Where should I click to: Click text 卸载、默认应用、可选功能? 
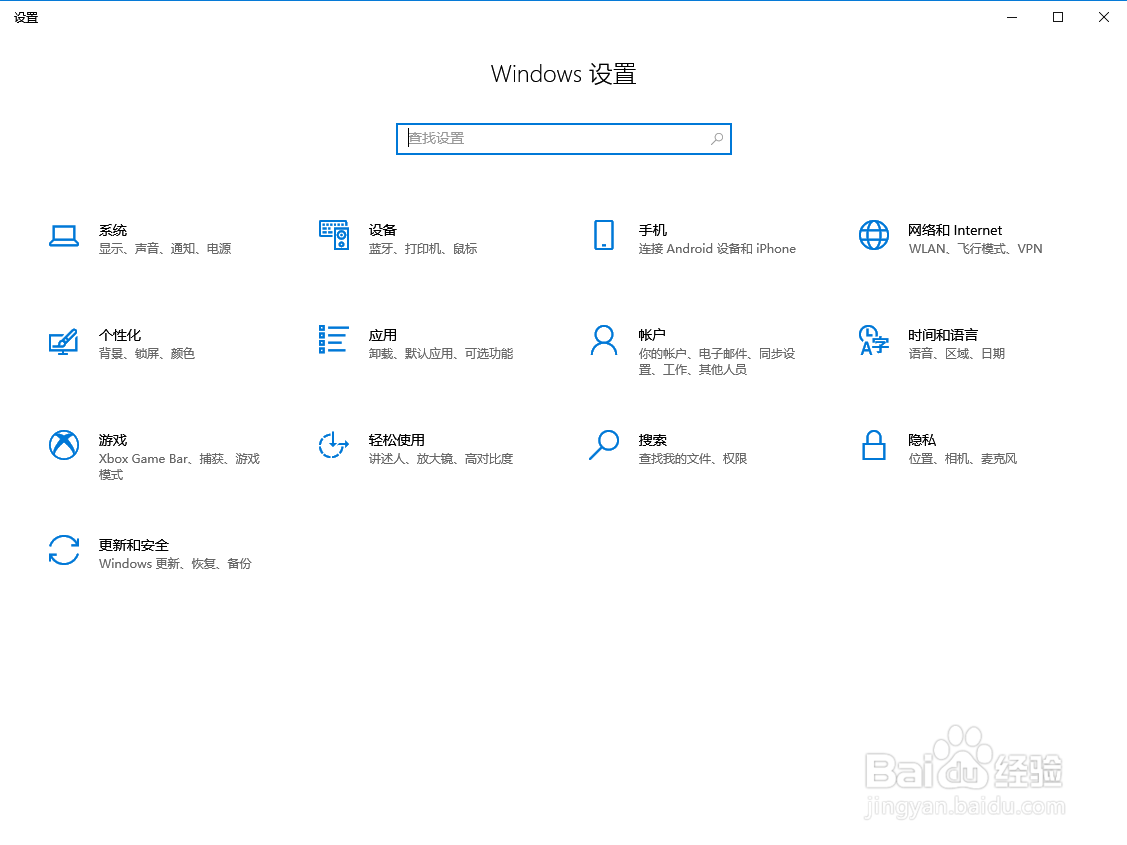(441, 354)
